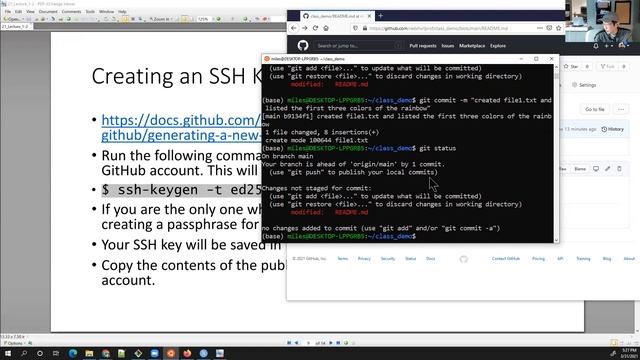Click the GitHub octocat logo
The image size is (640, 360).
tap(303, 45)
